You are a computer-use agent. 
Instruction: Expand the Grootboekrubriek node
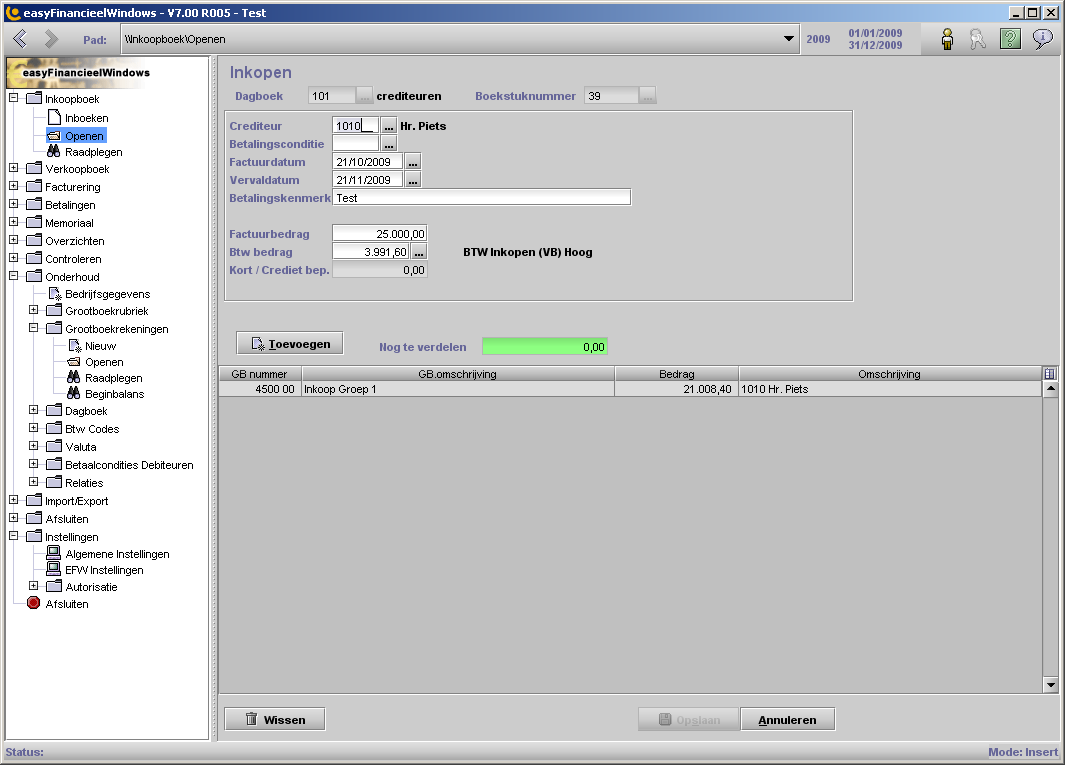pos(33,310)
